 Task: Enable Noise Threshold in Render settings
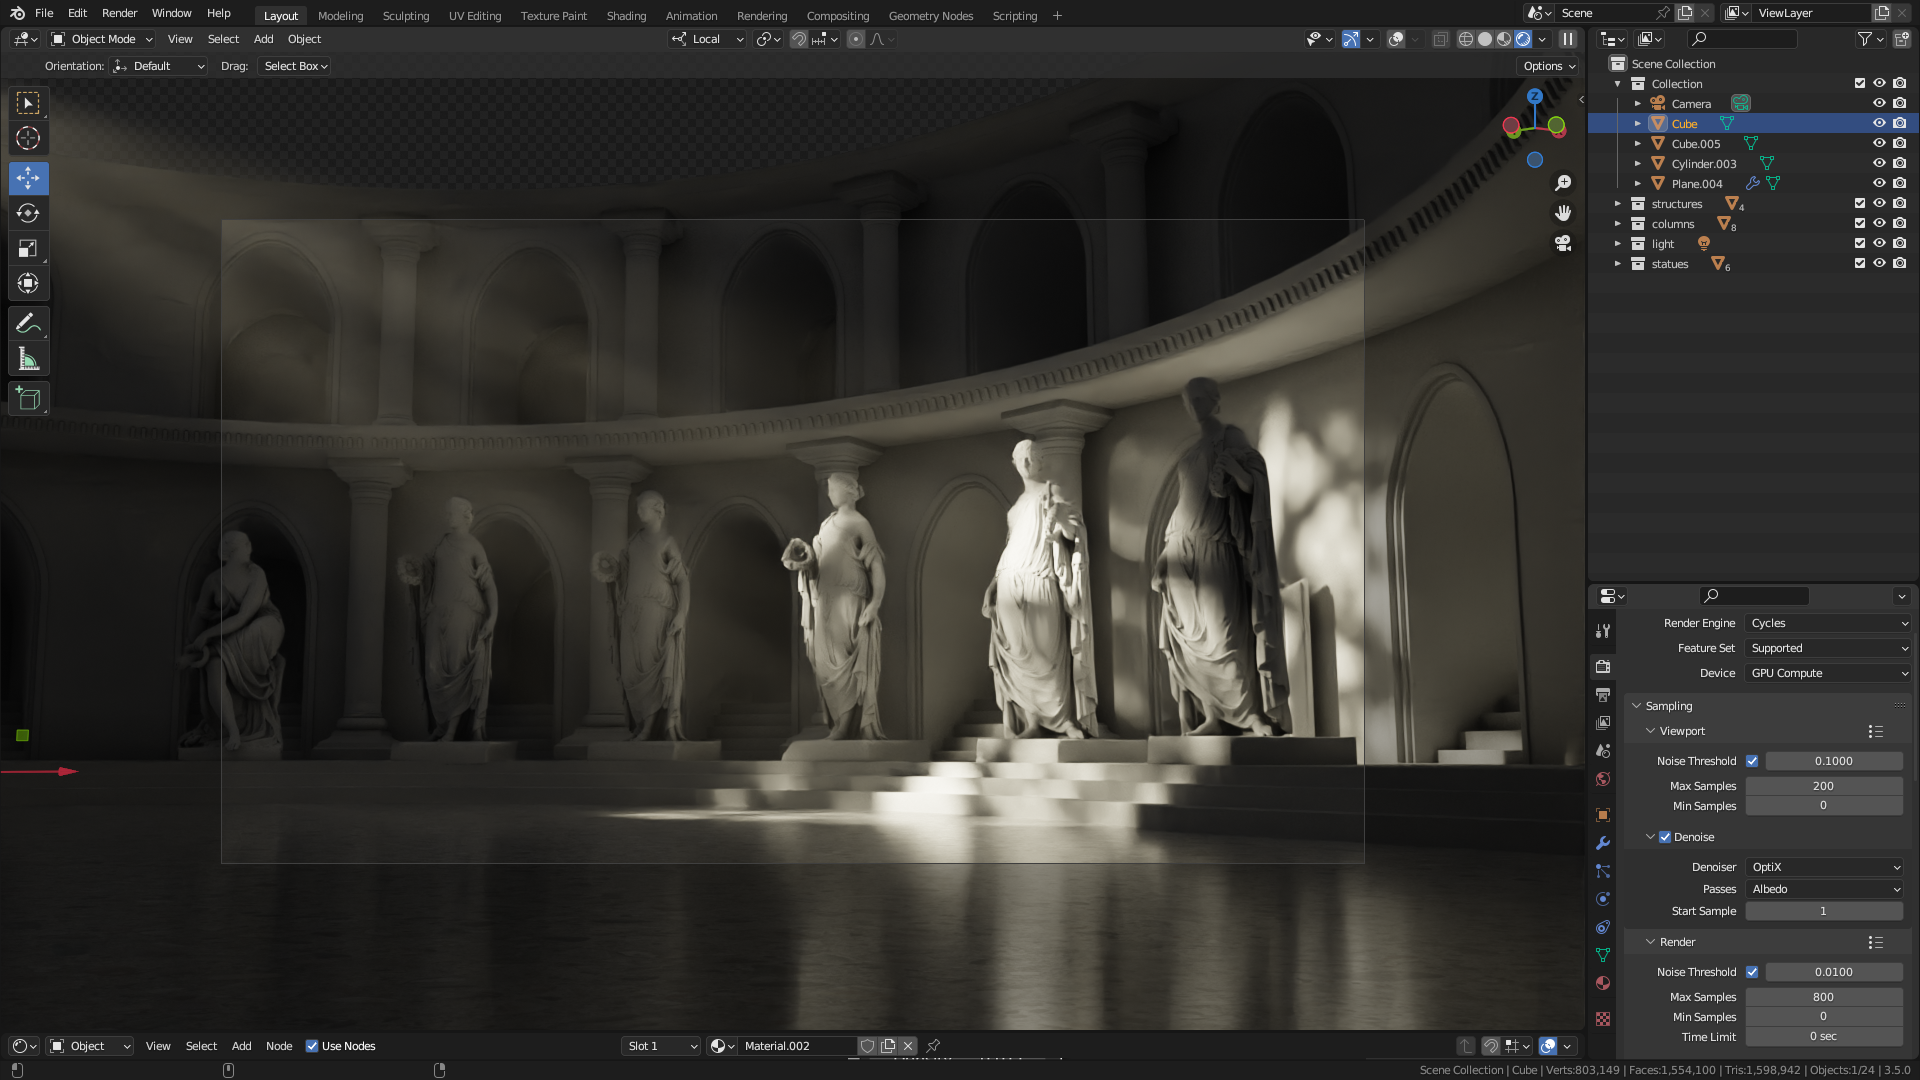pyautogui.click(x=1753, y=971)
